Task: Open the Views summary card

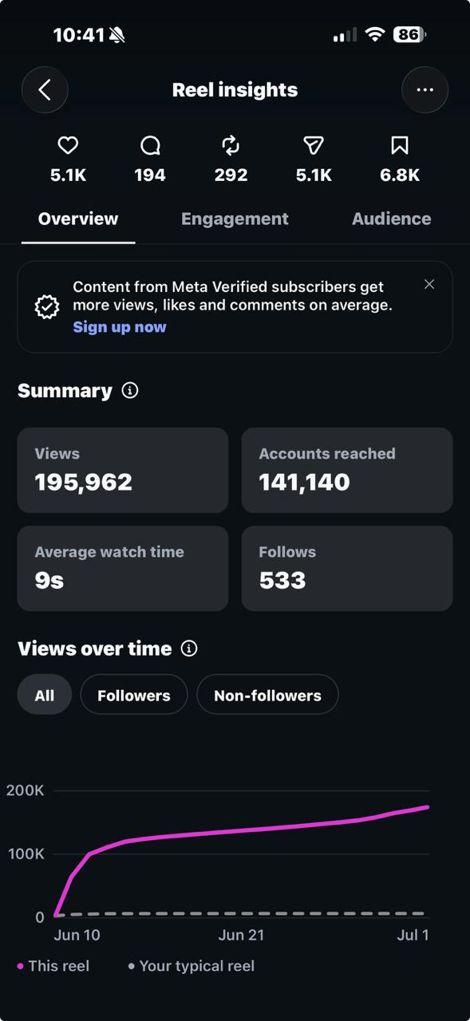Action: pyautogui.click(x=122, y=470)
